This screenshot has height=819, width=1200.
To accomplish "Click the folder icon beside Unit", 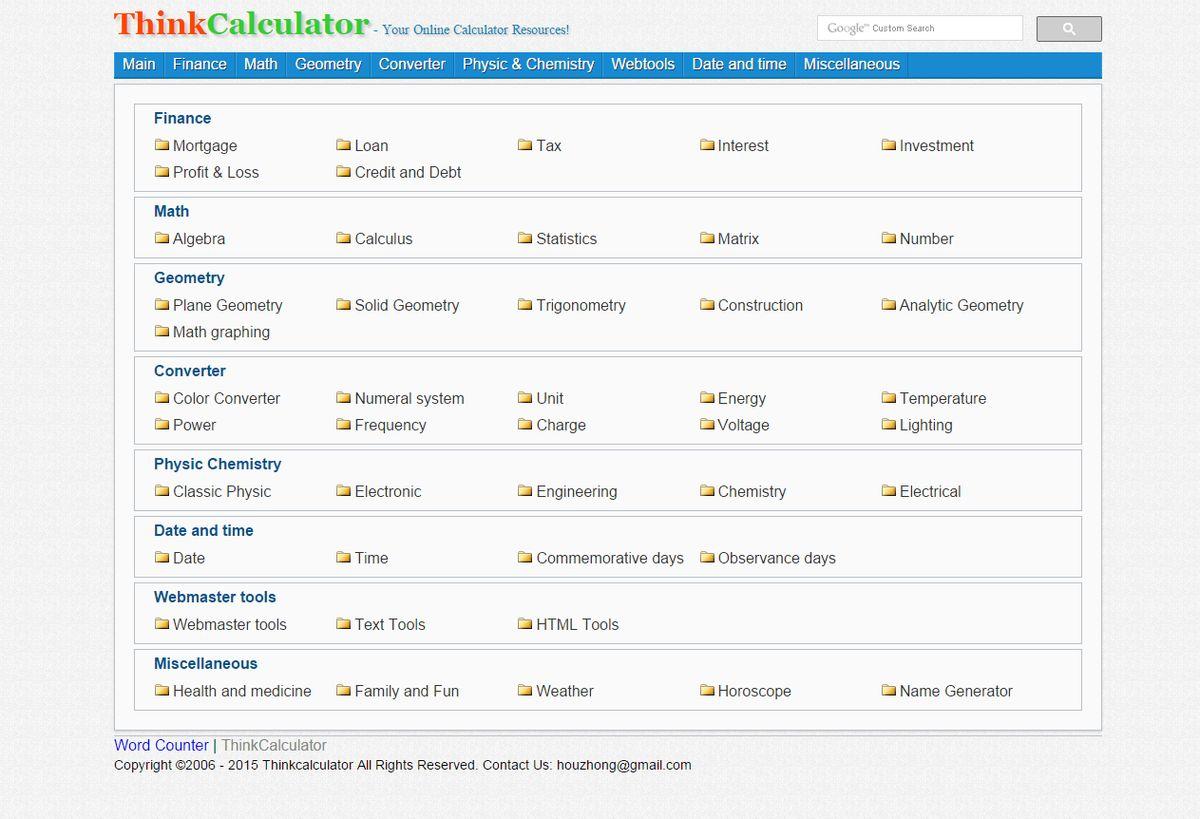I will [525, 398].
